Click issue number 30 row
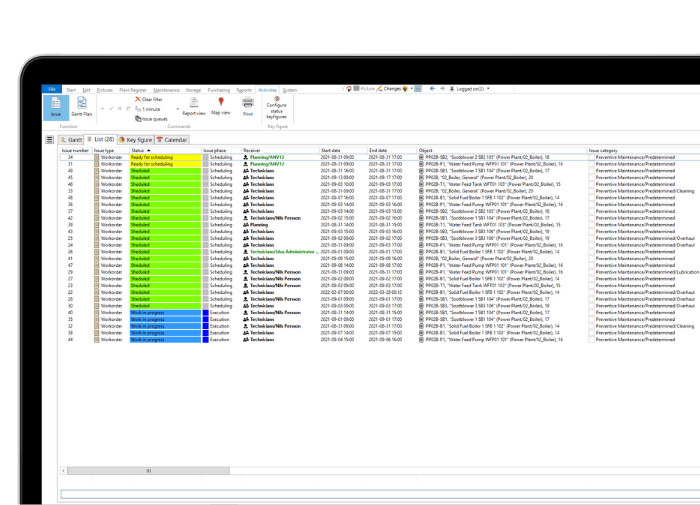The width and height of the screenshot is (700, 505). tap(71, 306)
